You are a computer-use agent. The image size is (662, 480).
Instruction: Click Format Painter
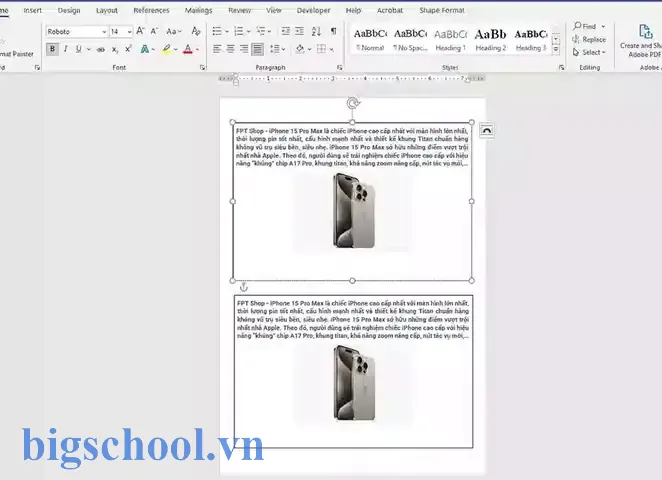[x=17, y=54]
